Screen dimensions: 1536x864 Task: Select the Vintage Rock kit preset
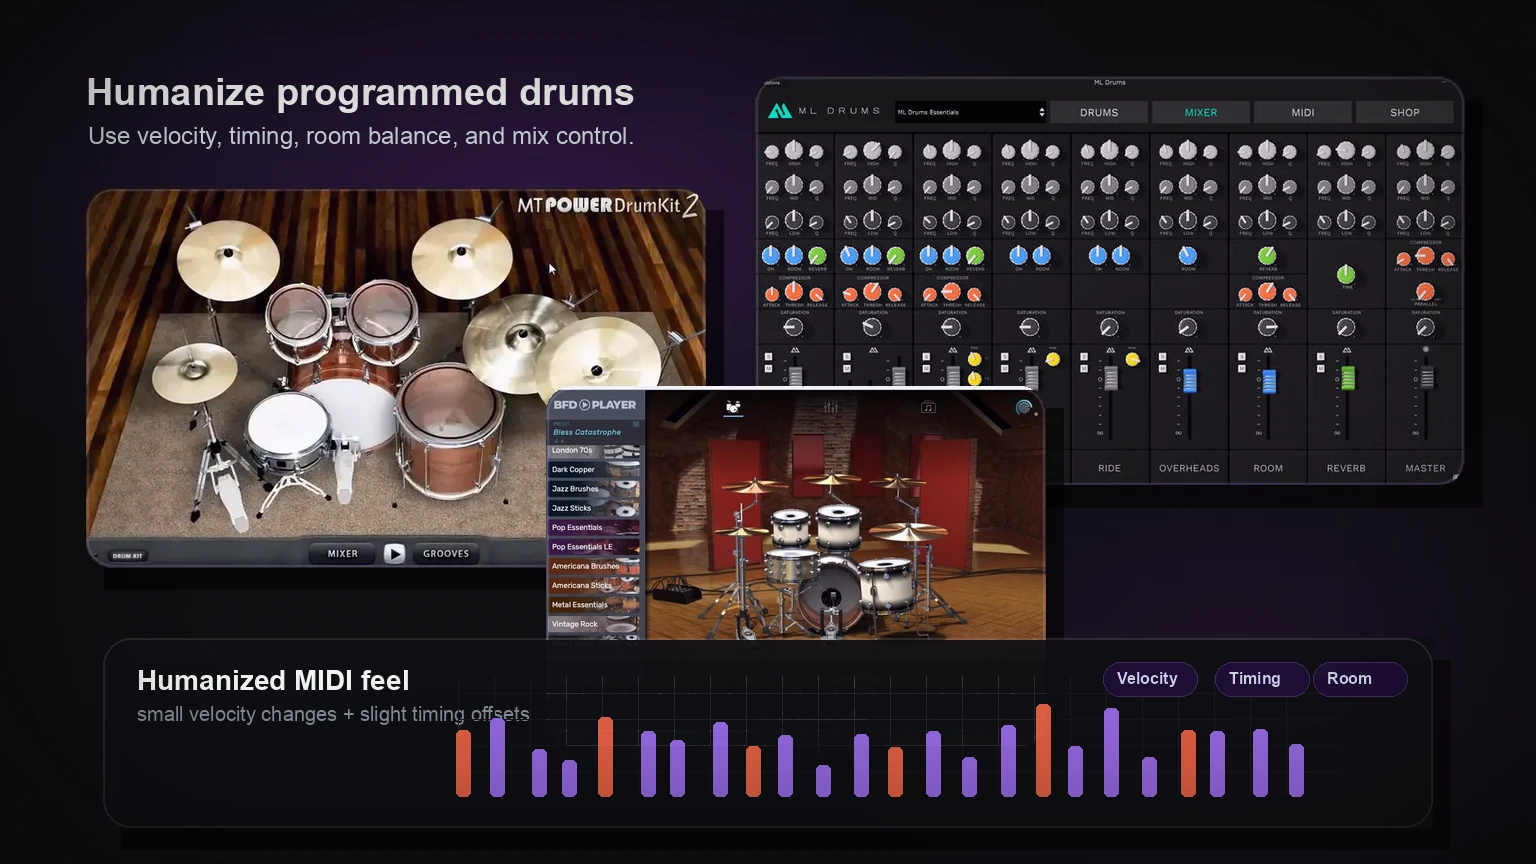pos(594,624)
